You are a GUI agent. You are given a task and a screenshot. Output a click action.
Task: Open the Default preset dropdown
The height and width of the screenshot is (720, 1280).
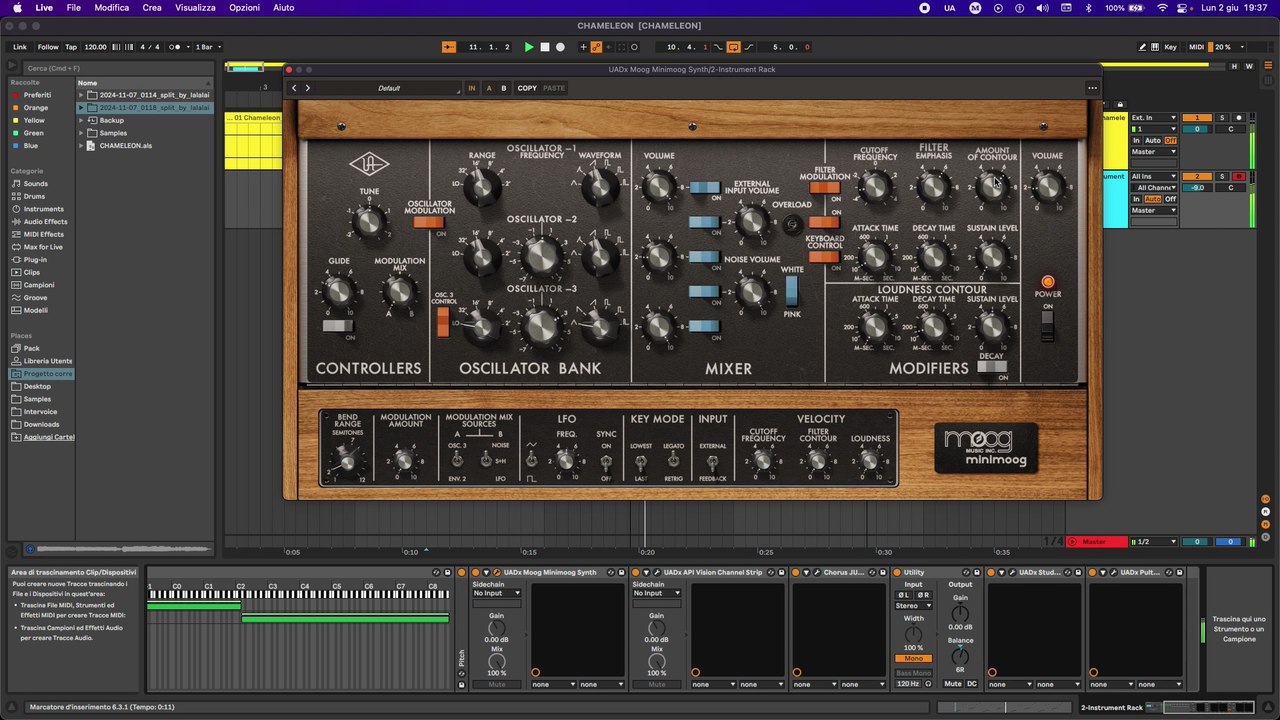coord(390,88)
